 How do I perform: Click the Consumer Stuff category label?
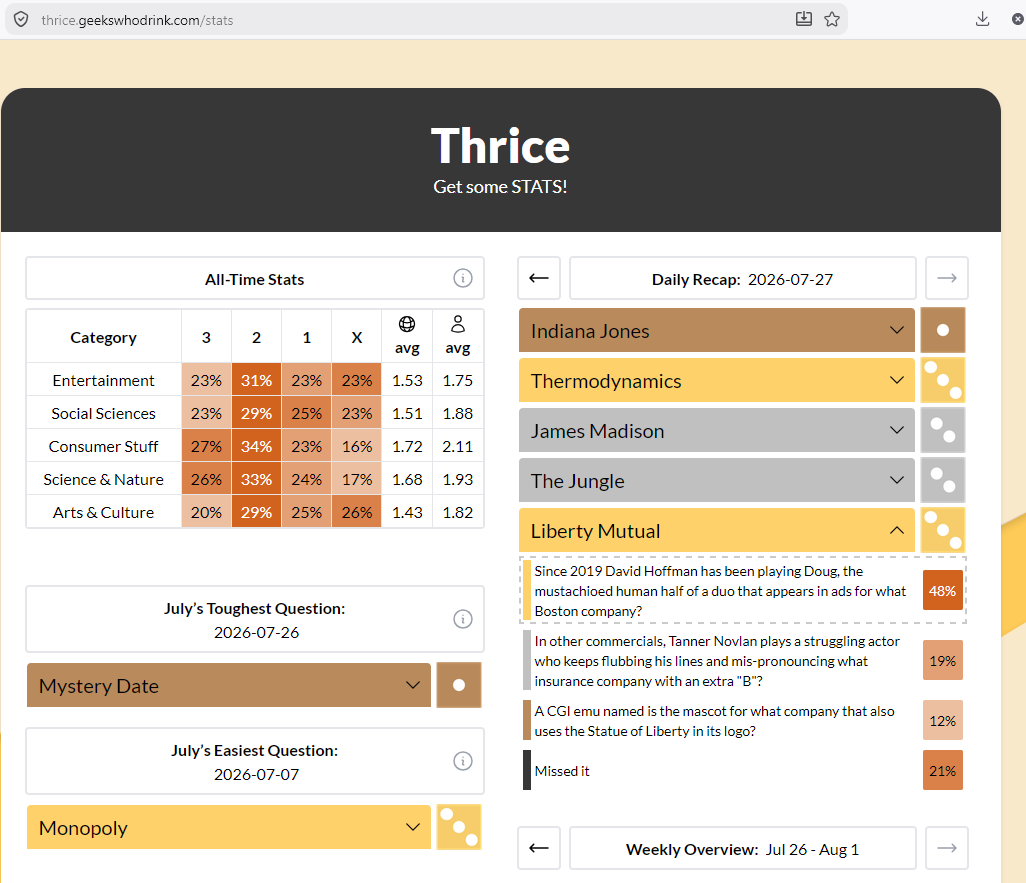click(103, 446)
